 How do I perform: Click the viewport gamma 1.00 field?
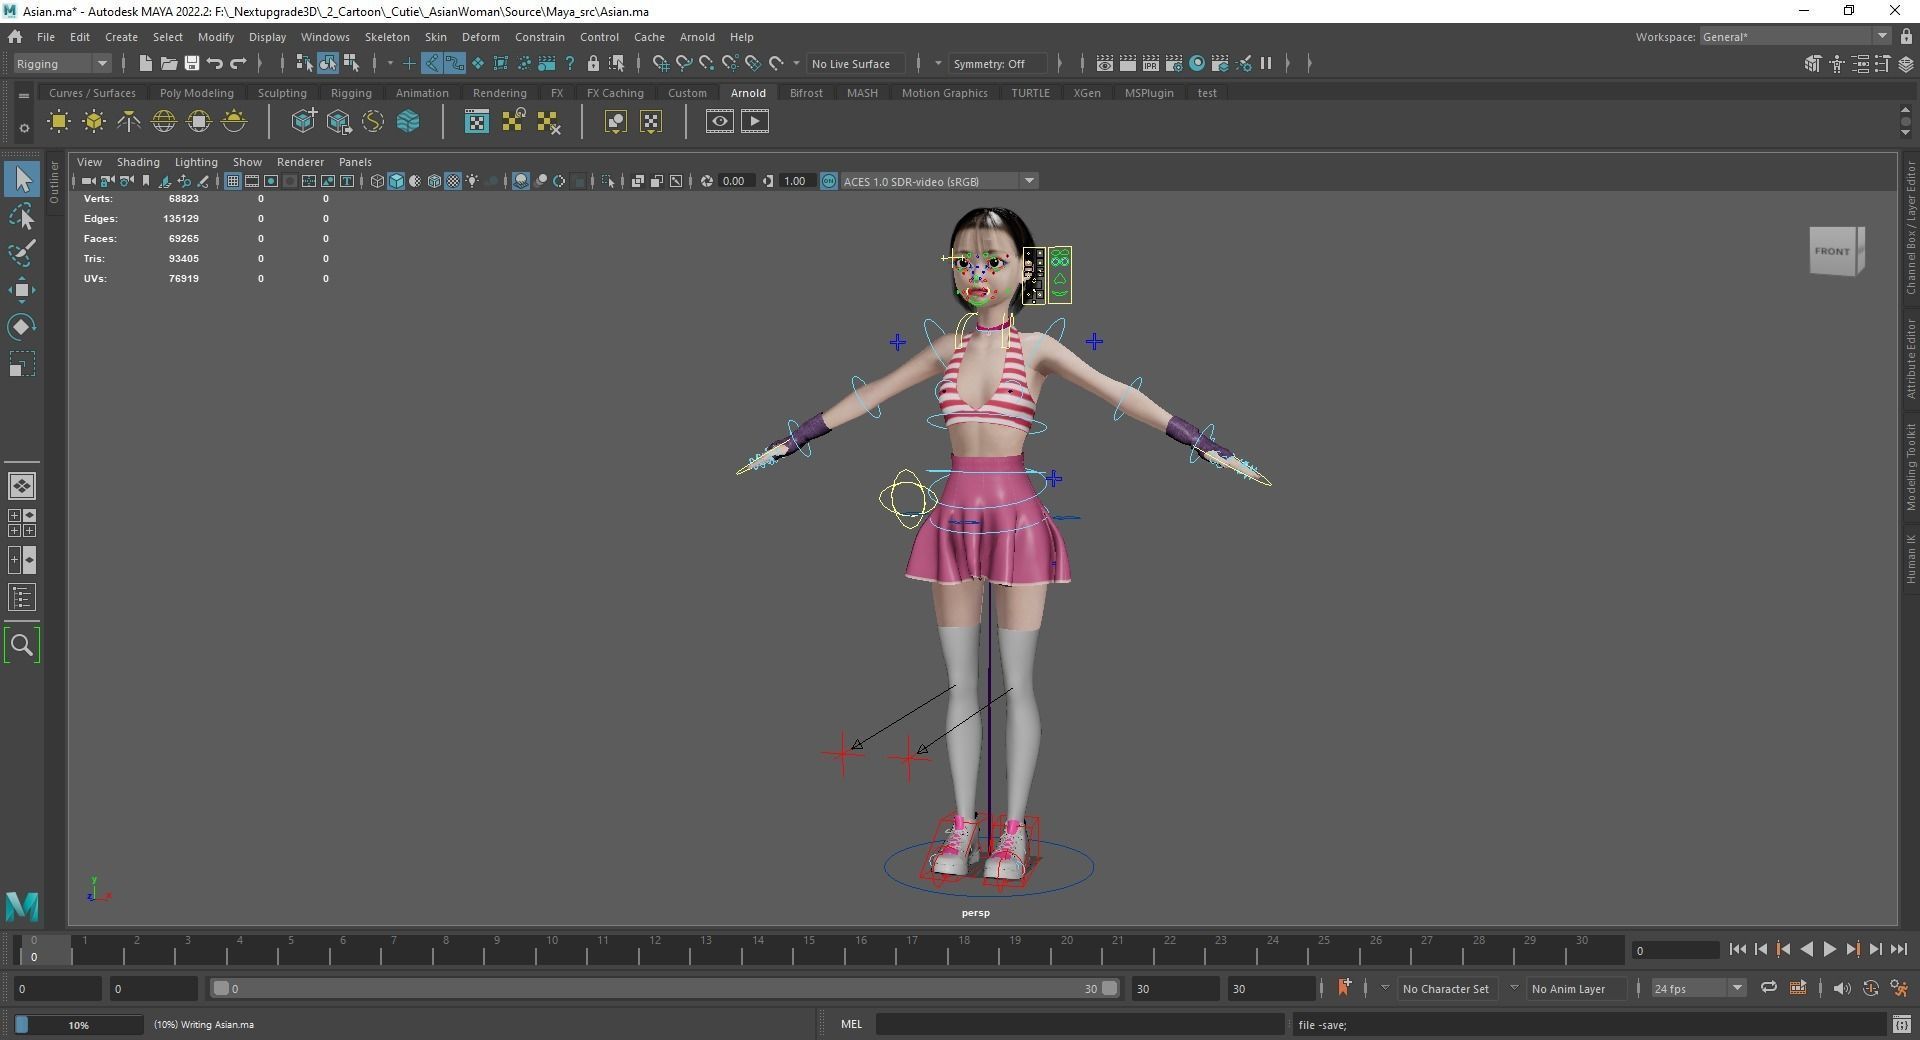(x=796, y=181)
